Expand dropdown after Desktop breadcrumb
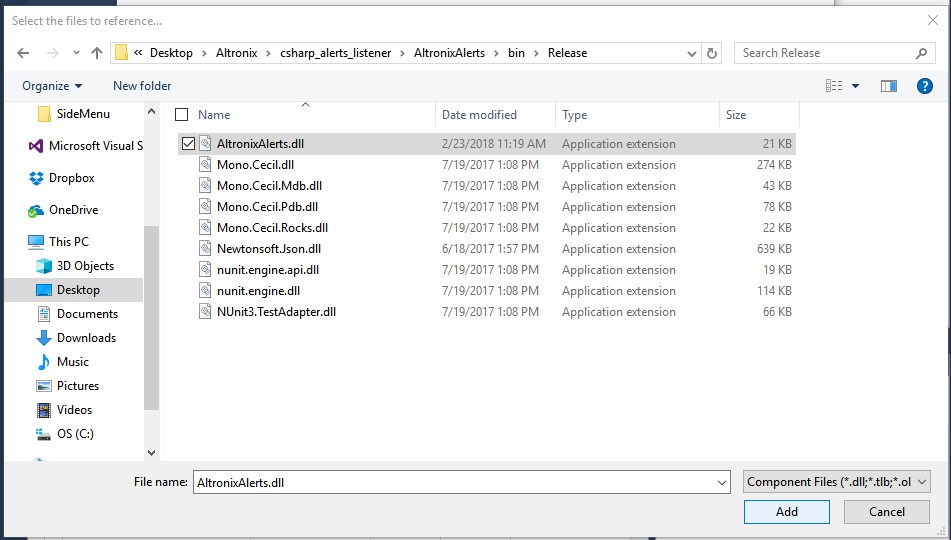 [x=204, y=53]
